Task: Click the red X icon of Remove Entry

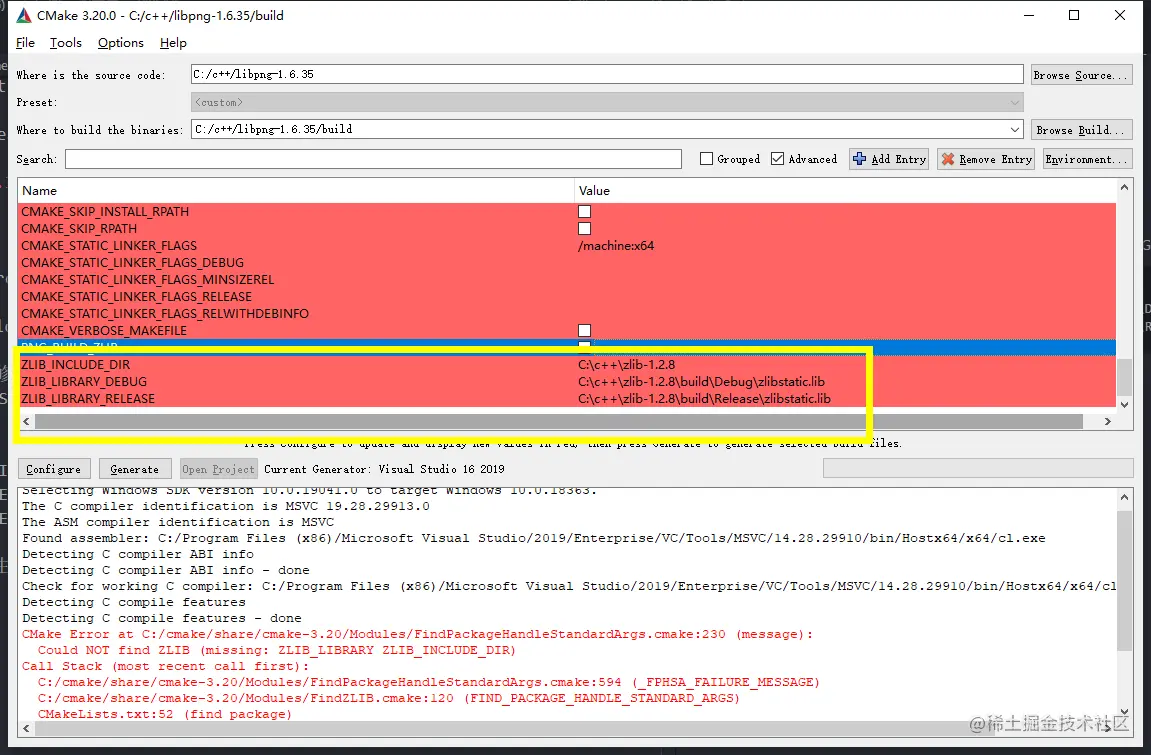Action: pyautogui.click(x=948, y=158)
